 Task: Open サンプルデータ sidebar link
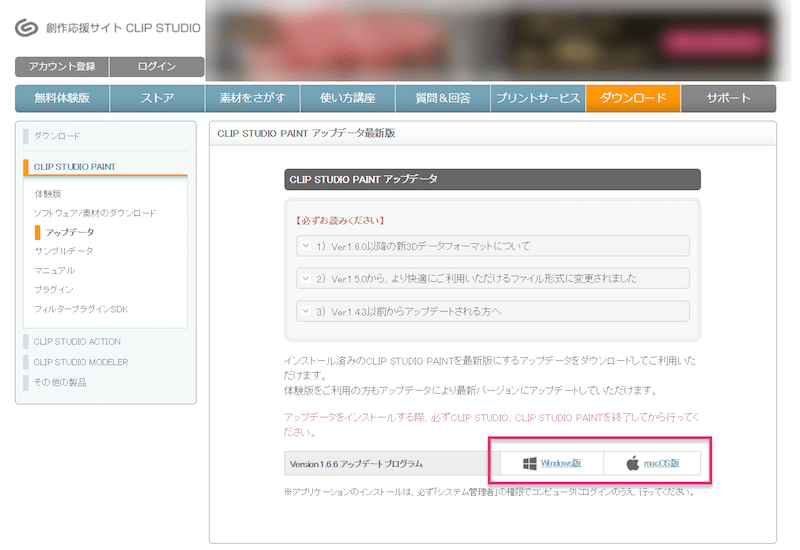[64, 251]
